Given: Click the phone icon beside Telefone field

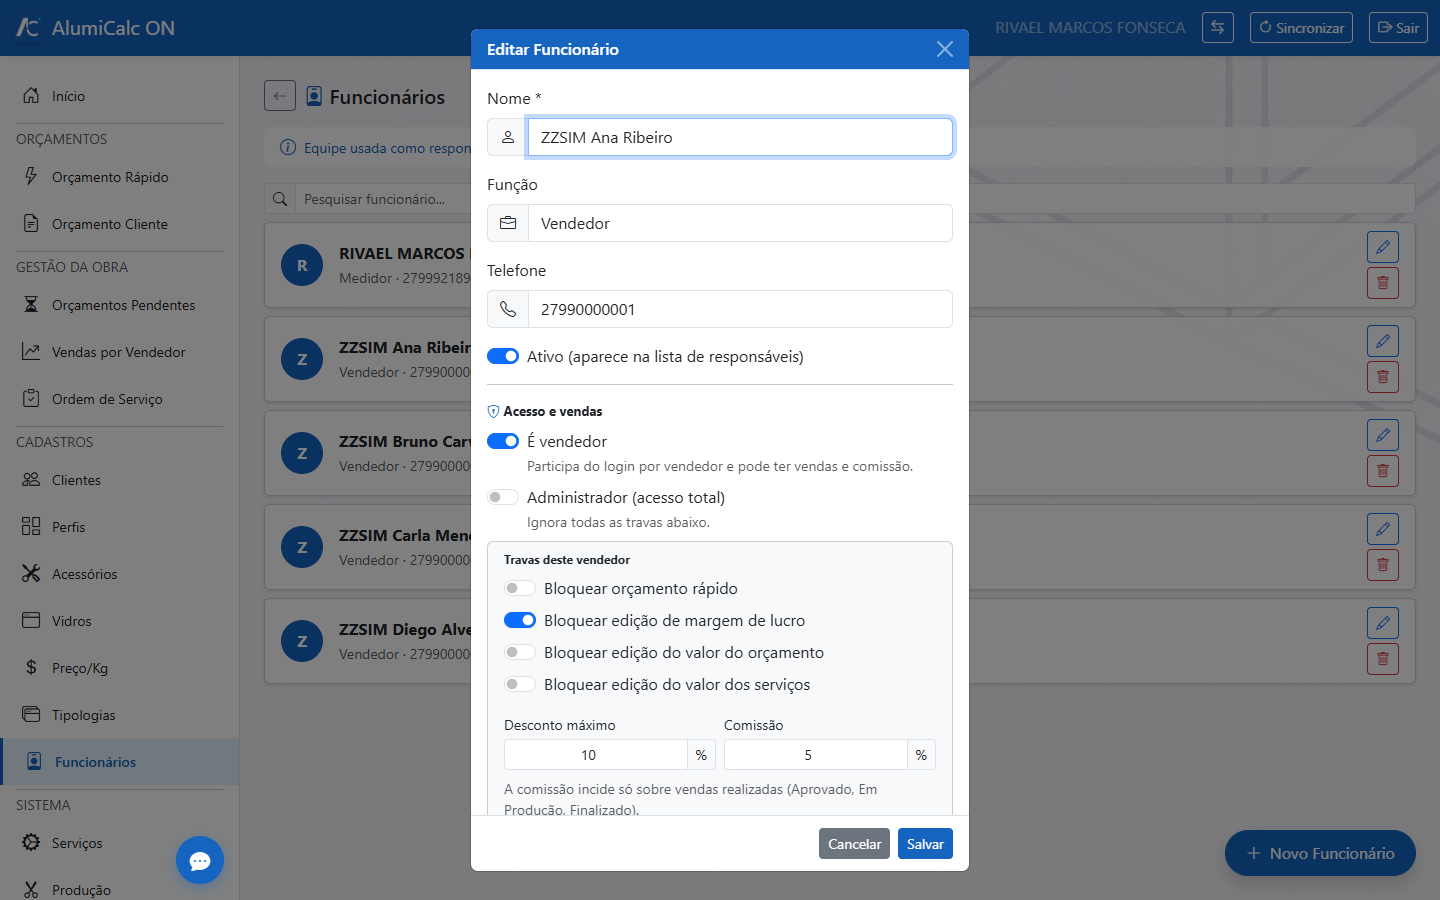Looking at the screenshot, I should [508, 309].
